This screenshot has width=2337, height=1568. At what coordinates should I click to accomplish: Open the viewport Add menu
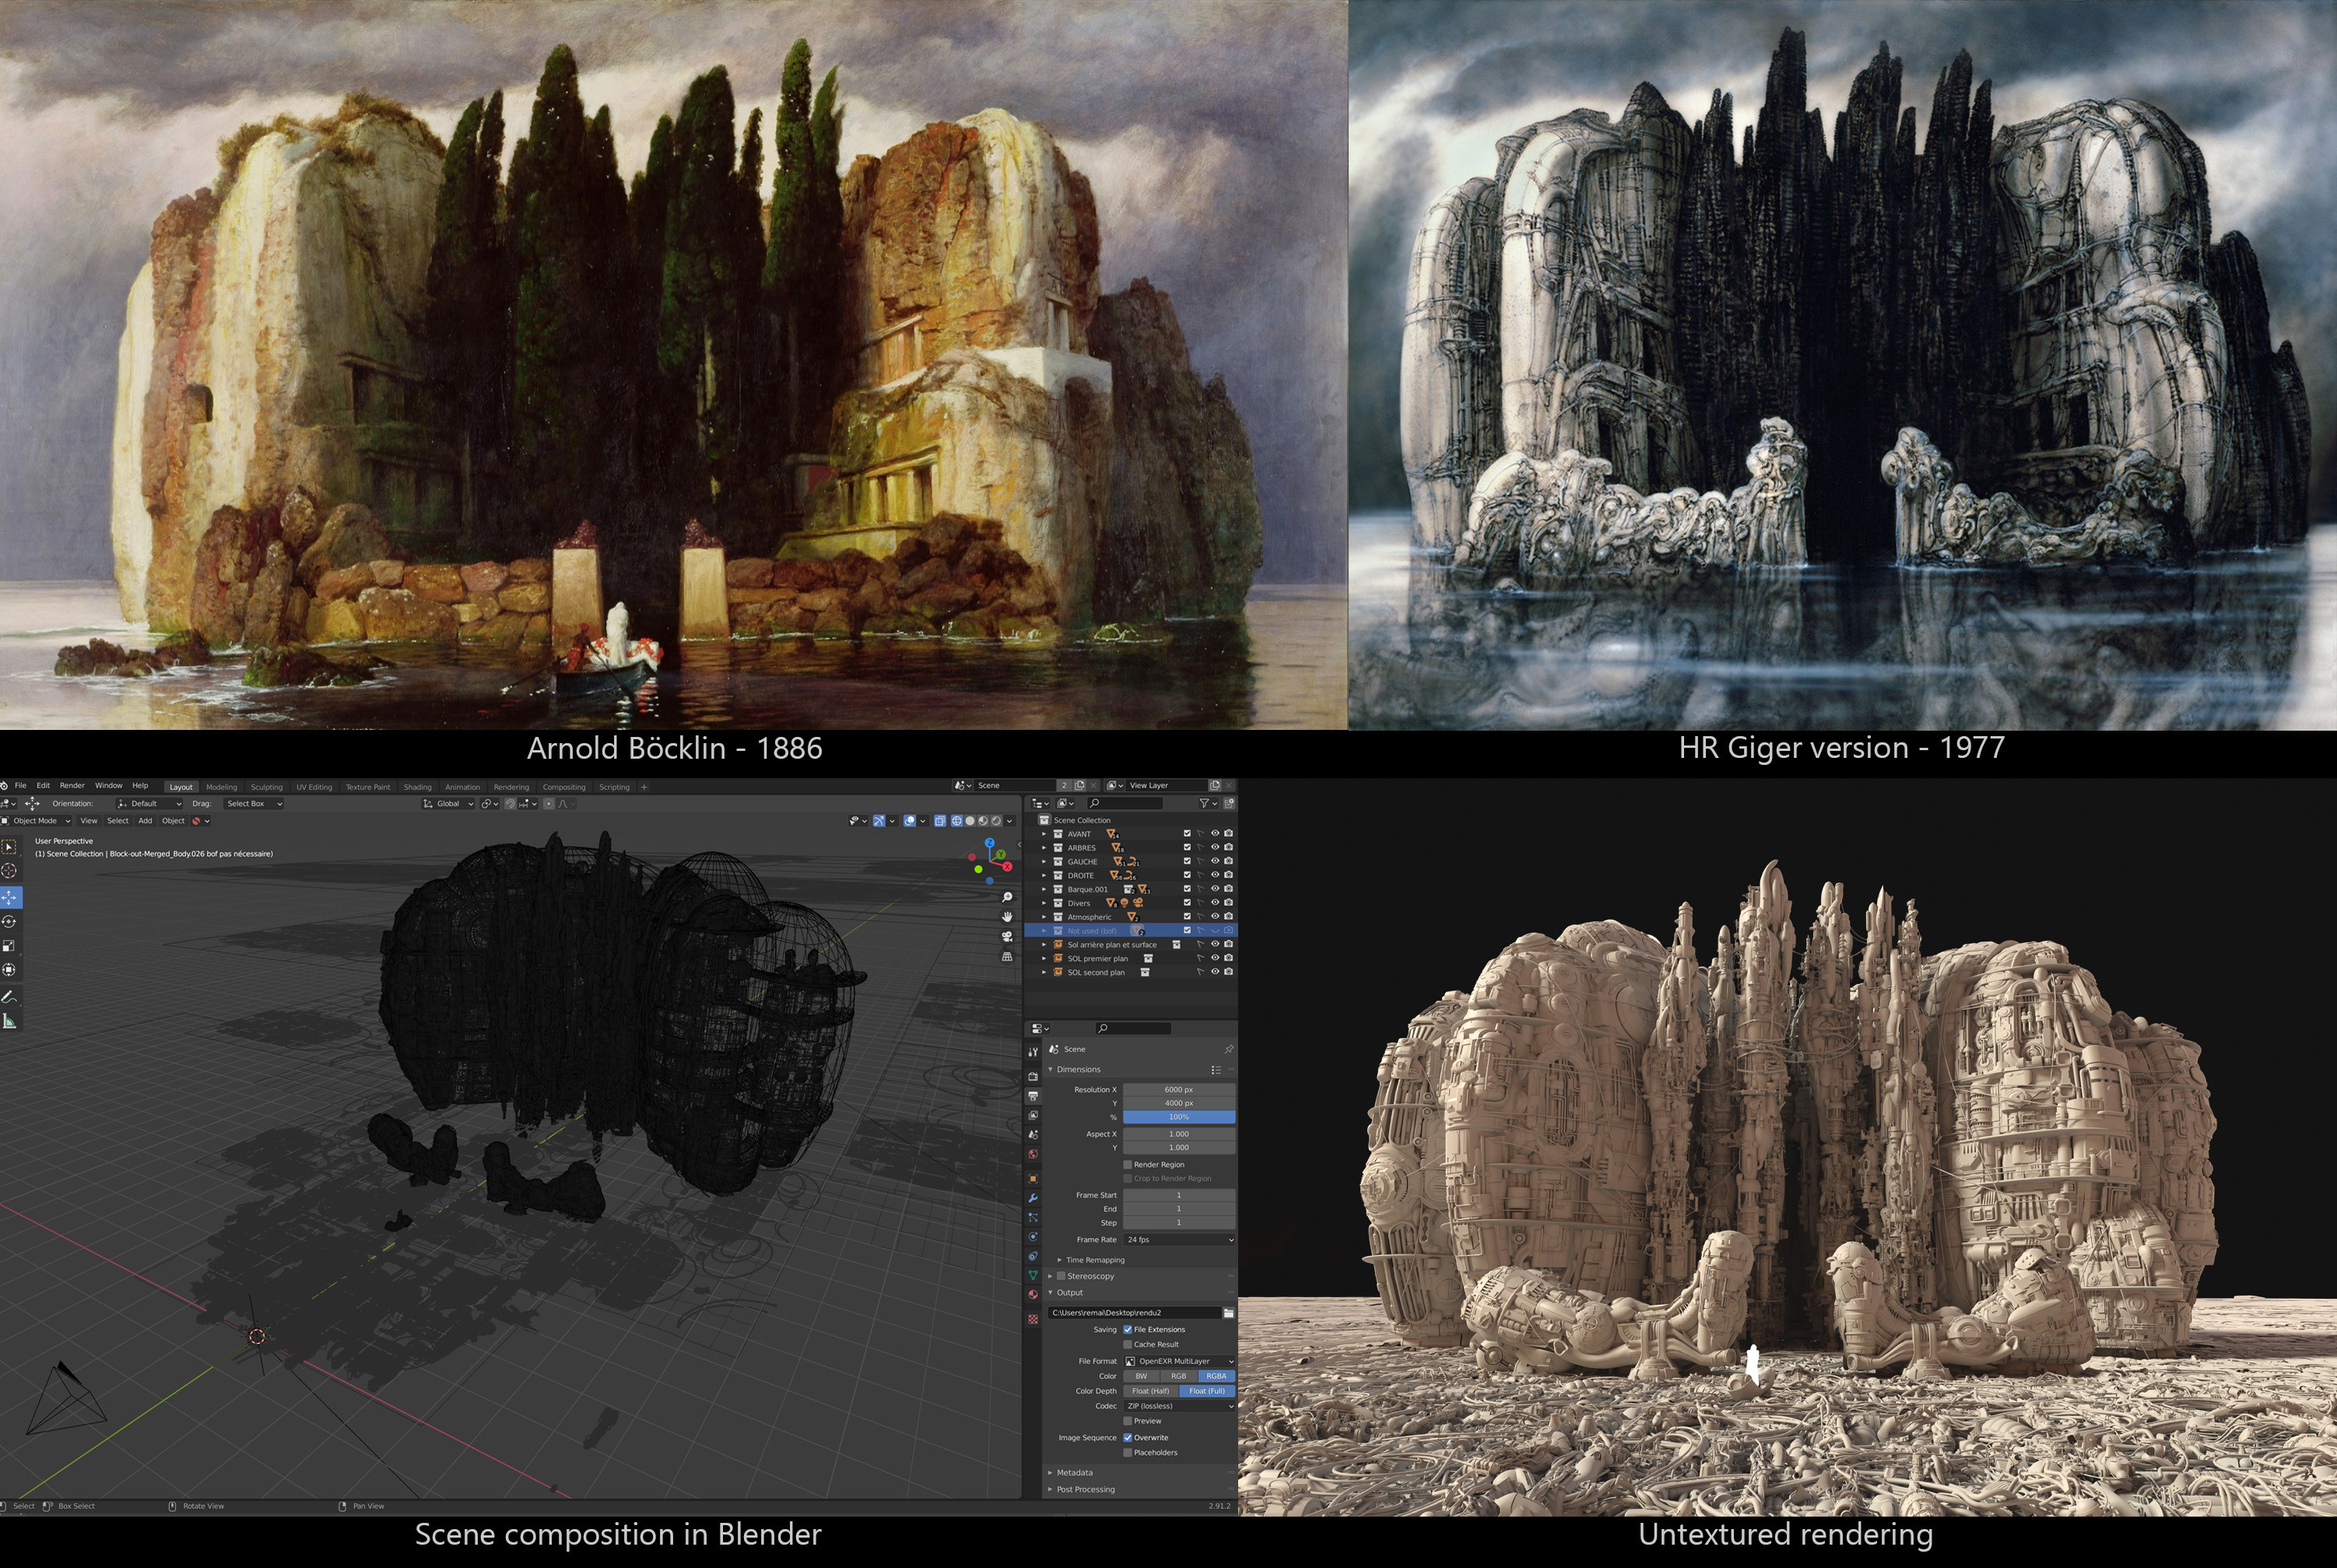[x=145, y=821]
